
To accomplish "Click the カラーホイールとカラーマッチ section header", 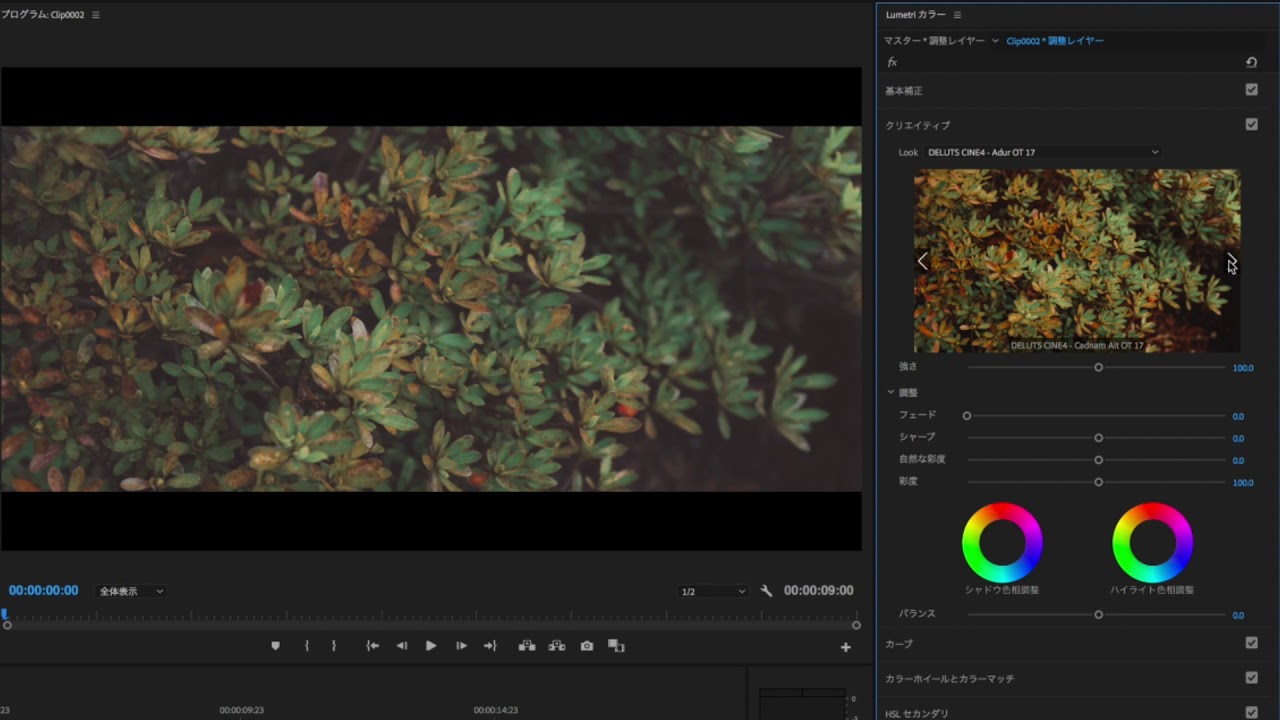I will coord(949,678).
